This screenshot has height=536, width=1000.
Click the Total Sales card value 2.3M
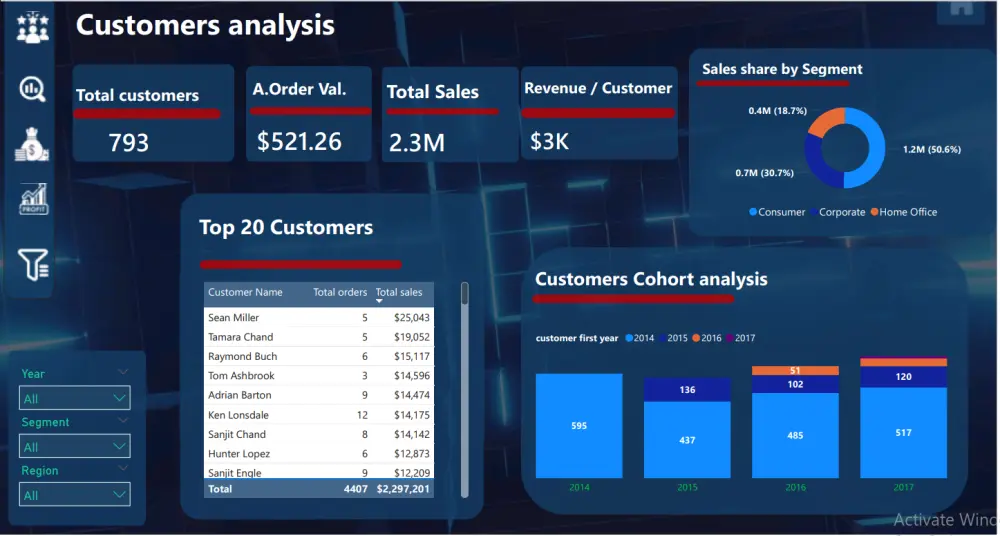(416, 142)
